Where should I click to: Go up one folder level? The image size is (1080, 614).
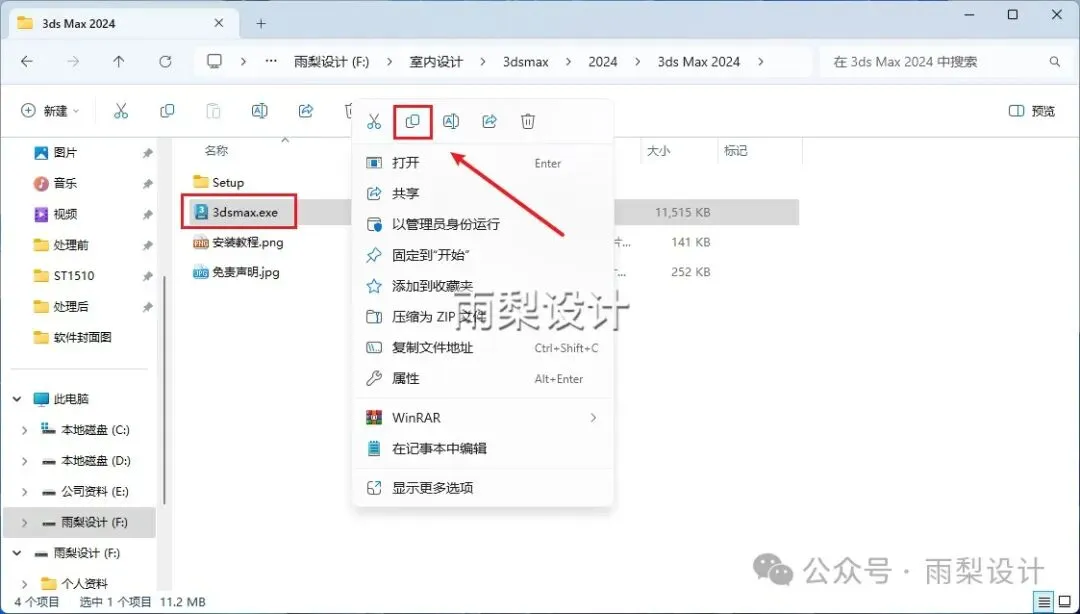[118, 61]
